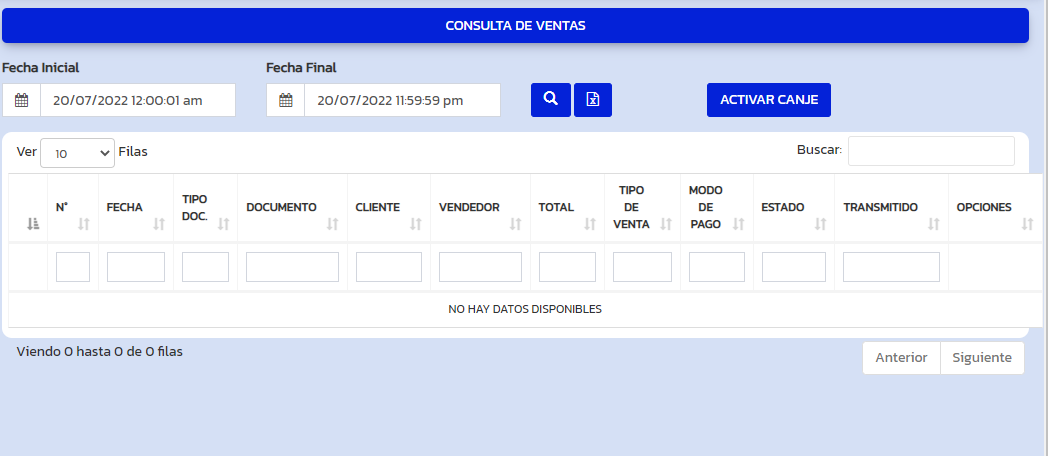Click the Excel export icon button
The height and width of the screenshot is (456, 1048).
tap(592, 100)
